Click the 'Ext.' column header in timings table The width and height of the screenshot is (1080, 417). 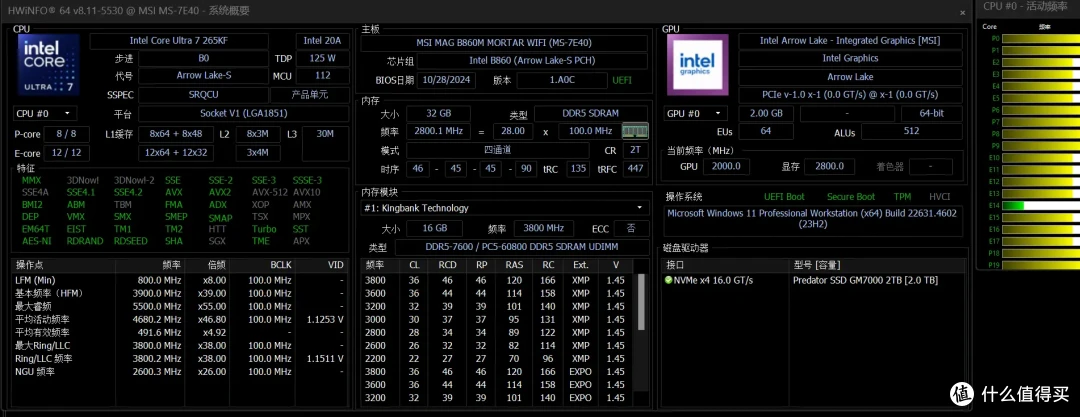tap(581, 265)
